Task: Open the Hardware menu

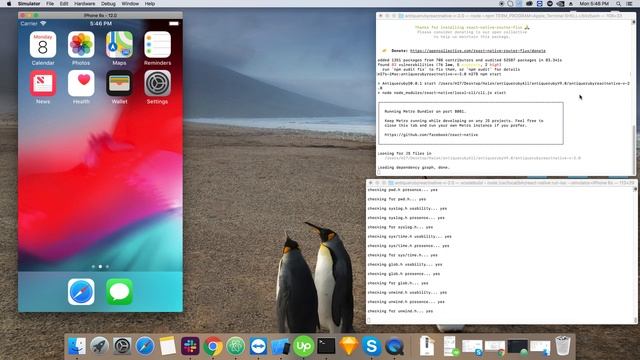Action: [84, 4]
